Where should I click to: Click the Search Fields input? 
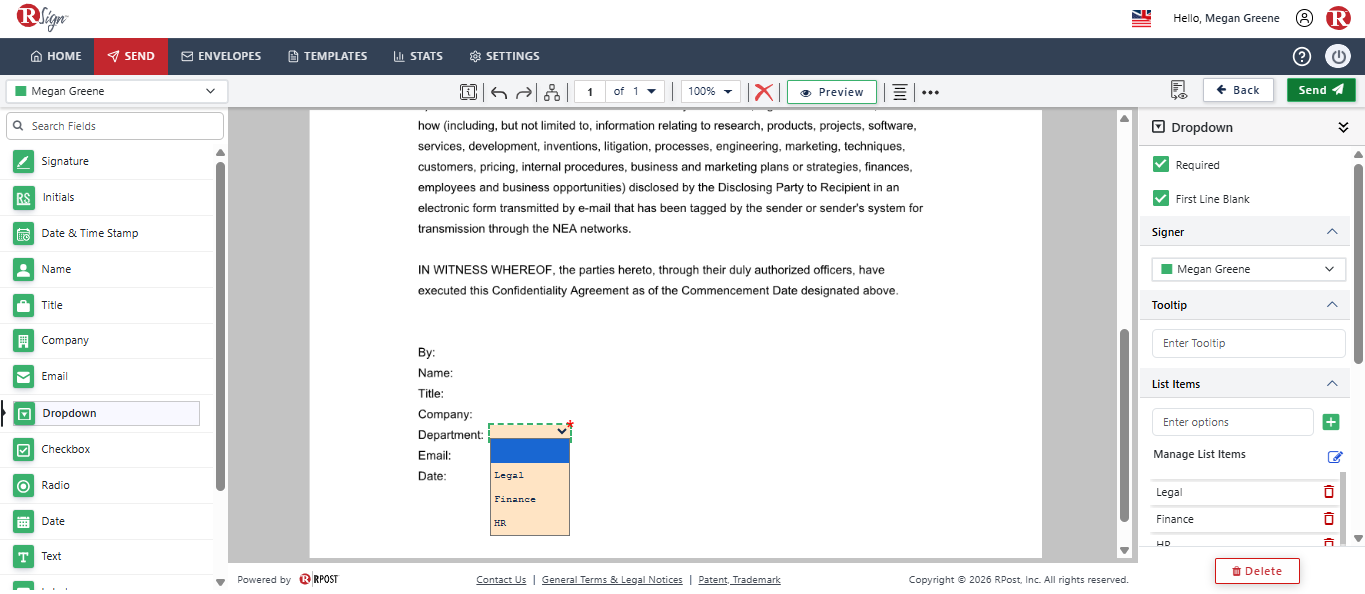115,126
